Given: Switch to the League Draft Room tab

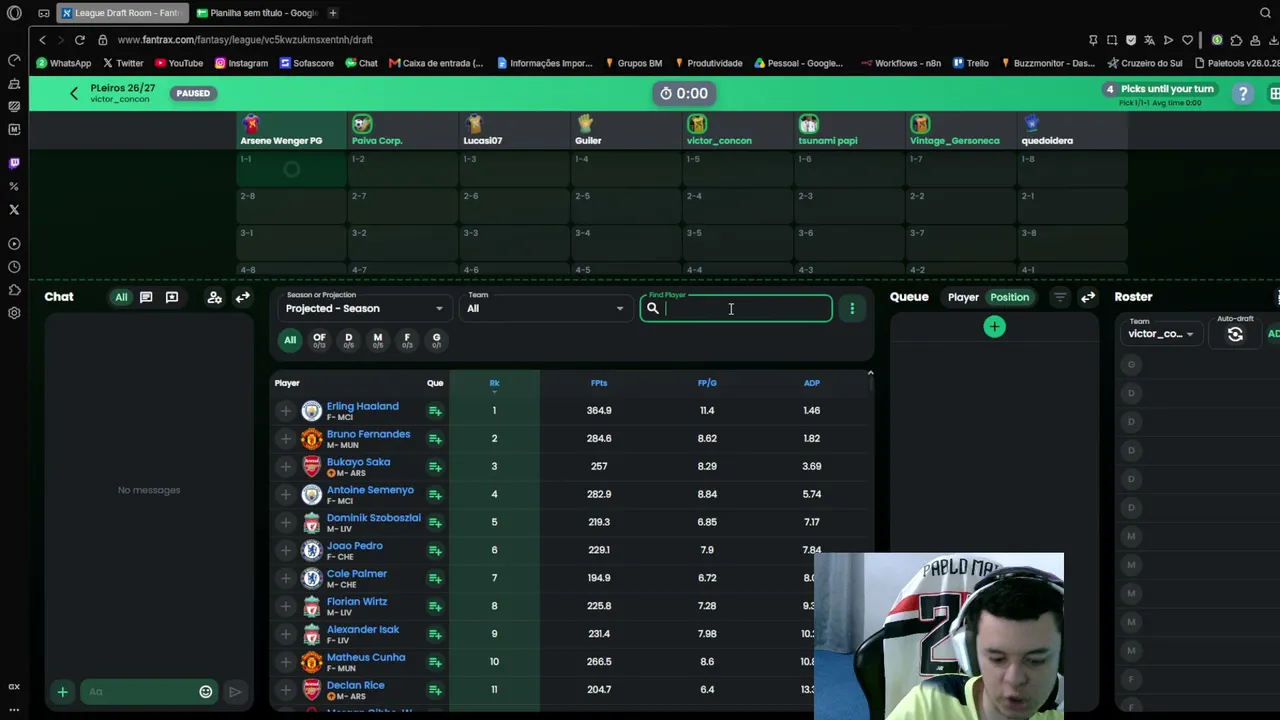Looking at the screenshot, I should tap(120, 13).
